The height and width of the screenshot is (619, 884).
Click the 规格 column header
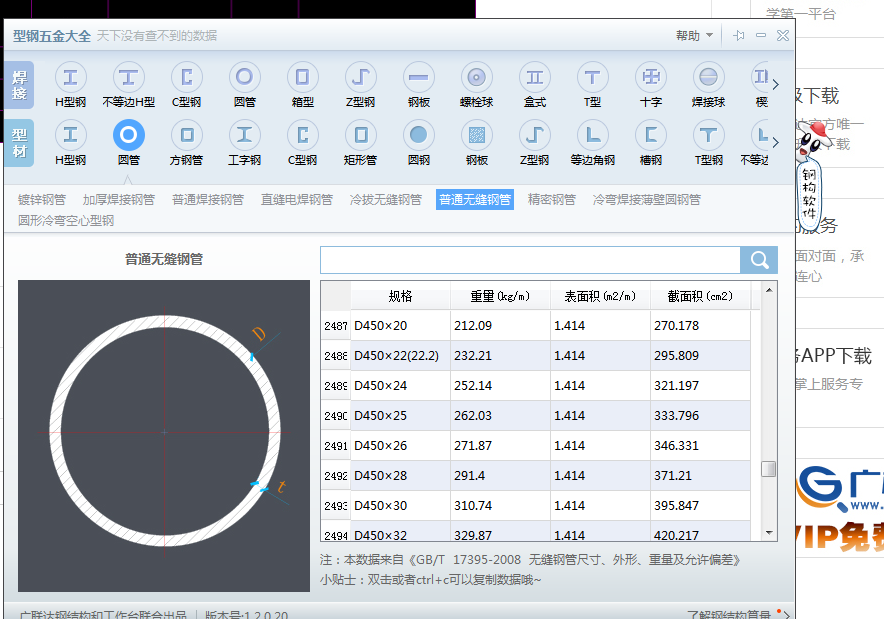pos(400,296)
